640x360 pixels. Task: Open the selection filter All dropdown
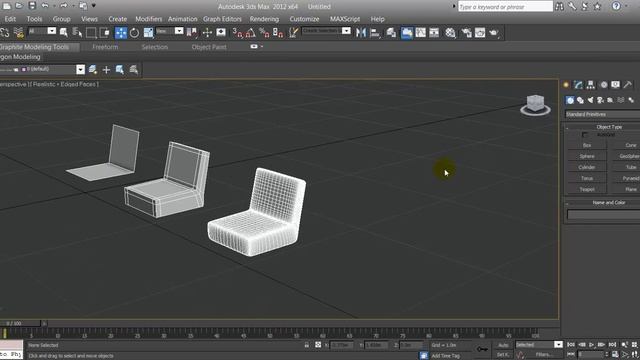pyautogui.click(x=42, y=31)
